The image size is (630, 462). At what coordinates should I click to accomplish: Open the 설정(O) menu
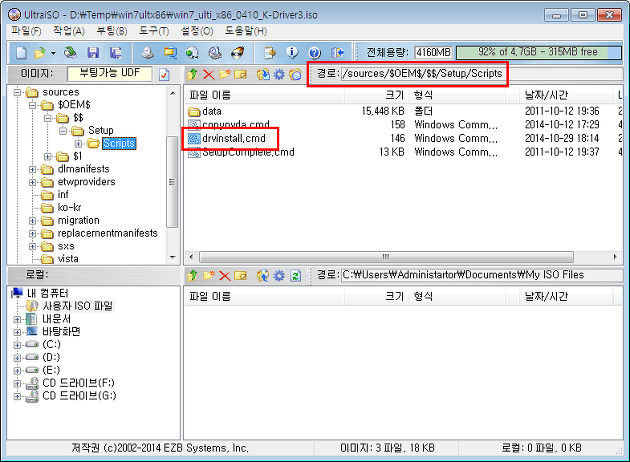(x=197, y=31)
